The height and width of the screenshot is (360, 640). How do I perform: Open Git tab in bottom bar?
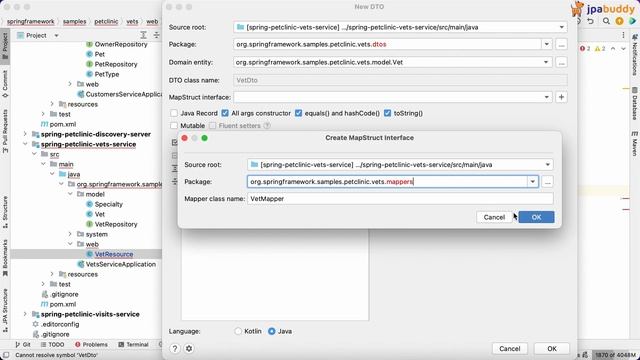coord(23,344)
